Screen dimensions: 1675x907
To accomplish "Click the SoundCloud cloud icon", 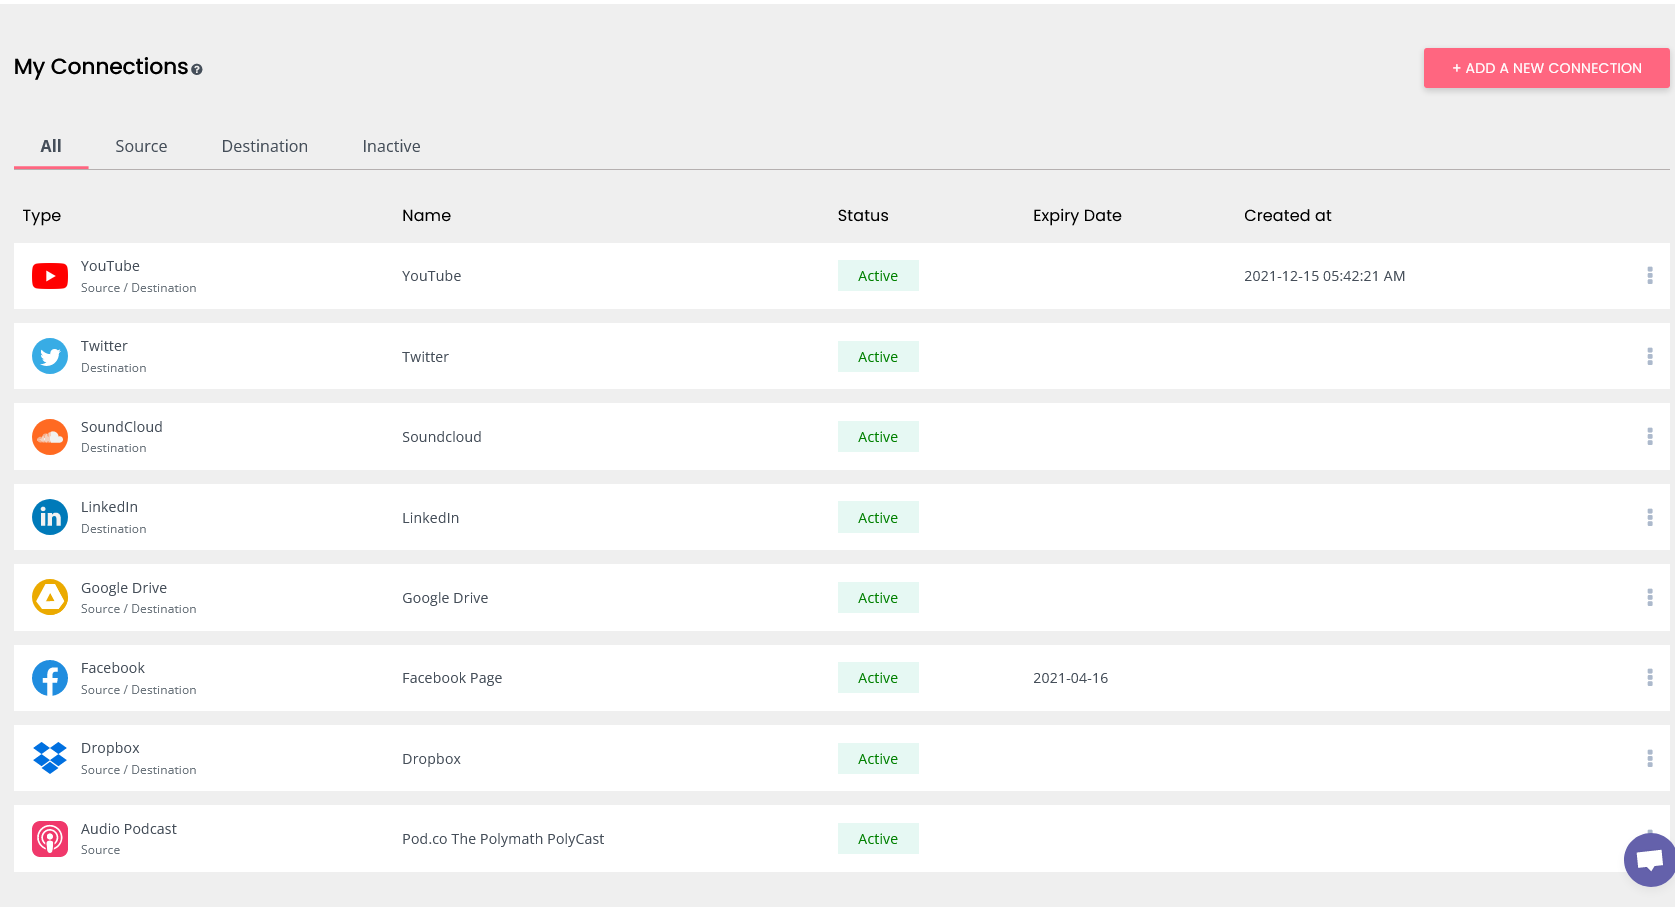I will (x=50, y=437).
